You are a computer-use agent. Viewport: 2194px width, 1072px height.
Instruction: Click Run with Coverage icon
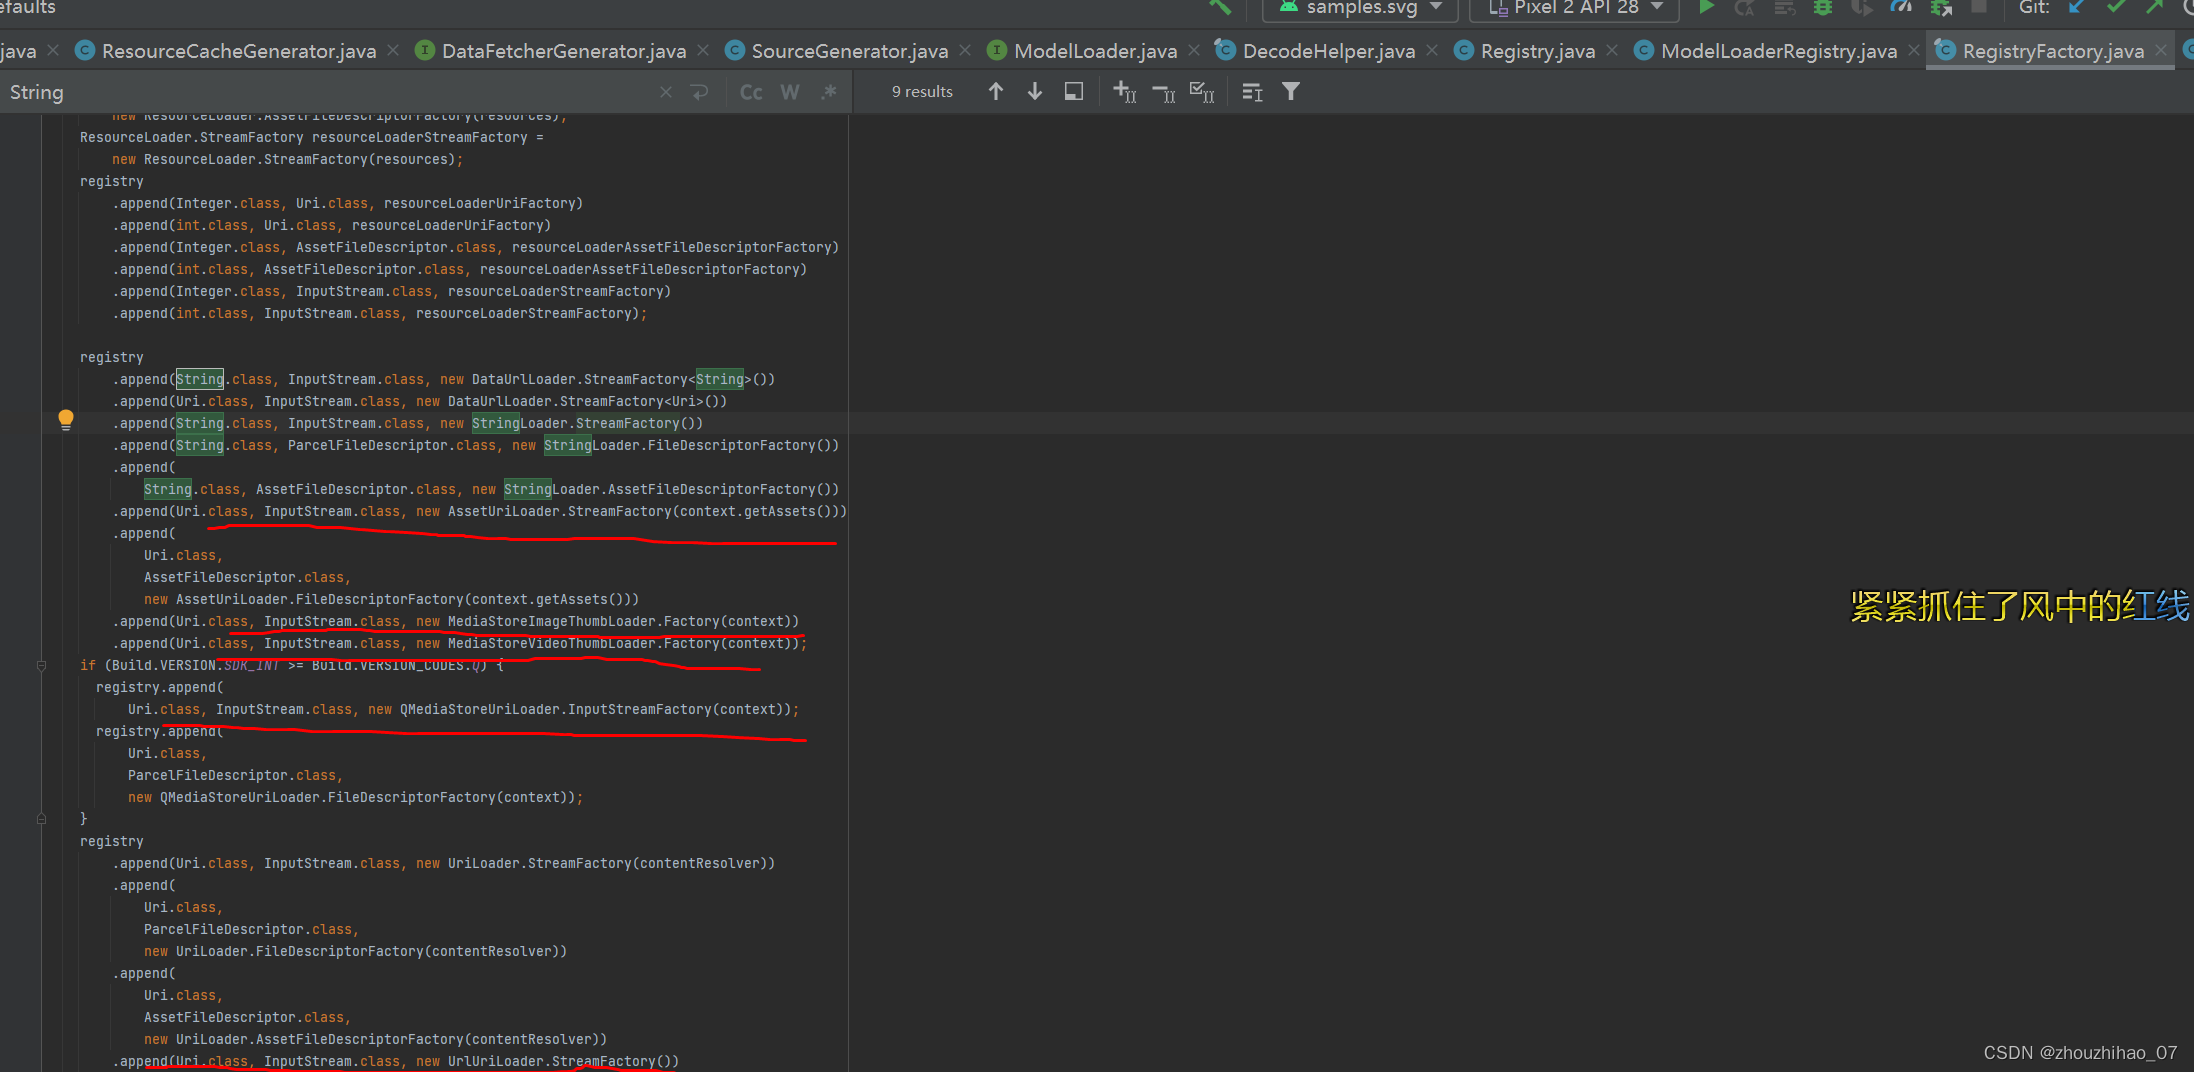pos(1862,7)
